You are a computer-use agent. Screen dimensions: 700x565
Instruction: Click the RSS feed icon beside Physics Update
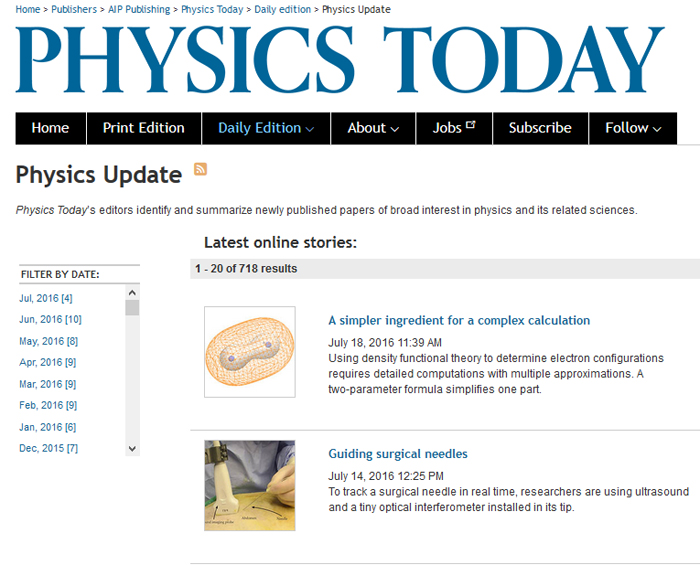[x=200, y=169]
